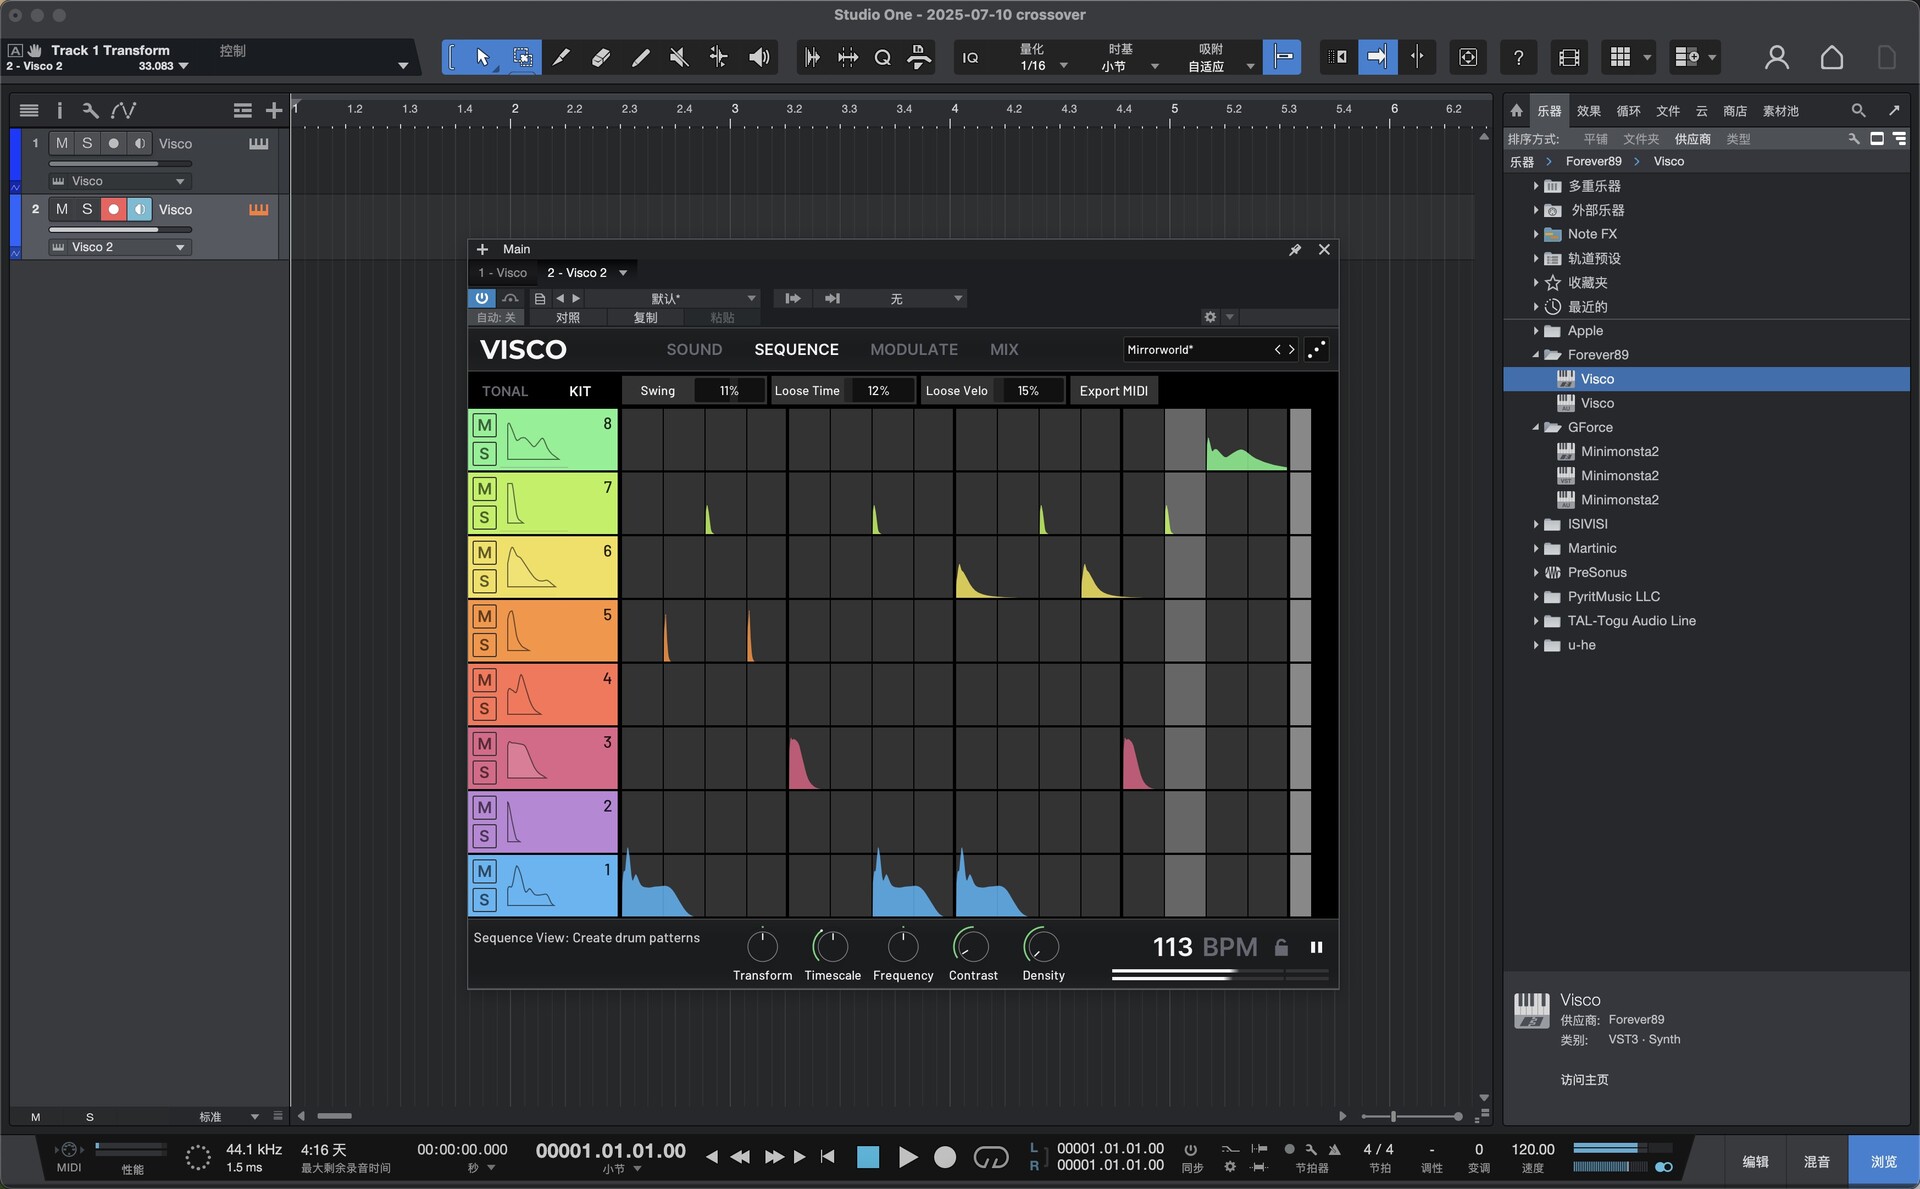Select the Eraser tool
The width and height of the screenshot is (1920, 1189).
point(601,57)
